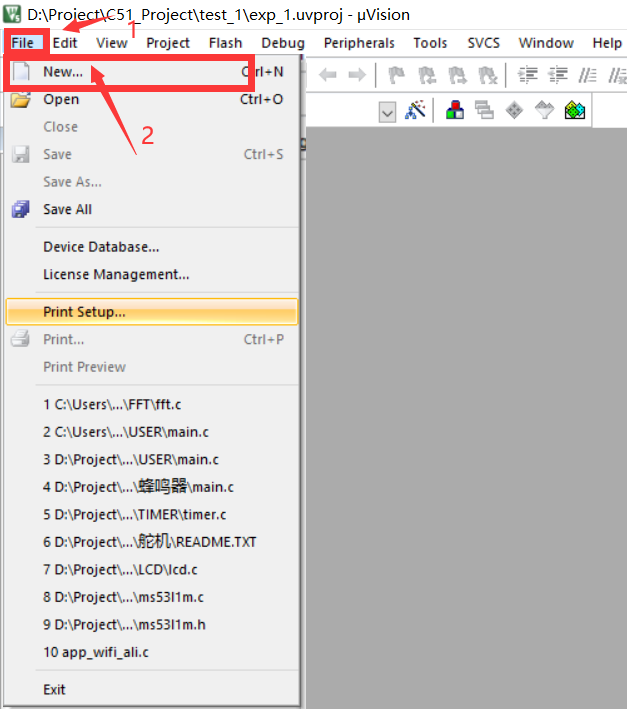The height and width of the screenshot is (709, 627).
Task: Open the Debug menu
Action: pos(283,43)
